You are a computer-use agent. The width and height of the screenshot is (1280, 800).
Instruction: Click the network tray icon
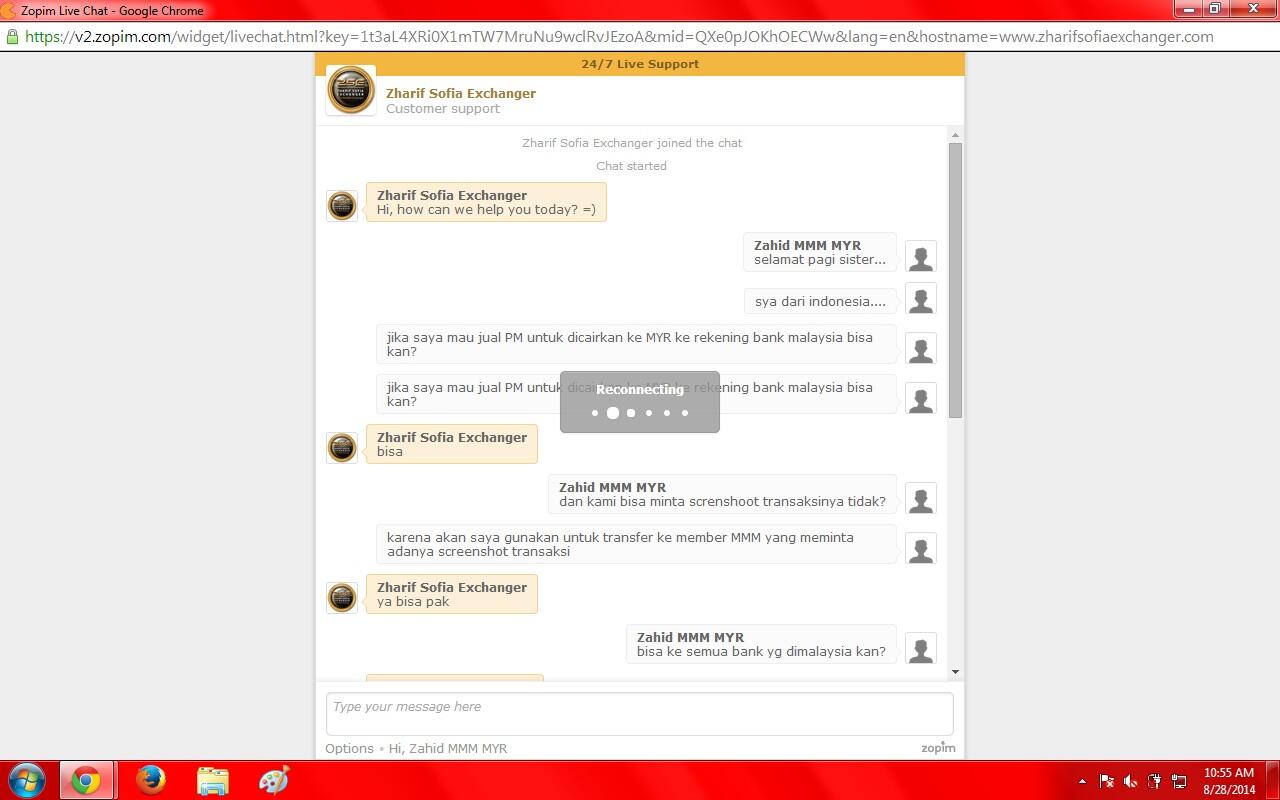click(x=1178, y=781)
